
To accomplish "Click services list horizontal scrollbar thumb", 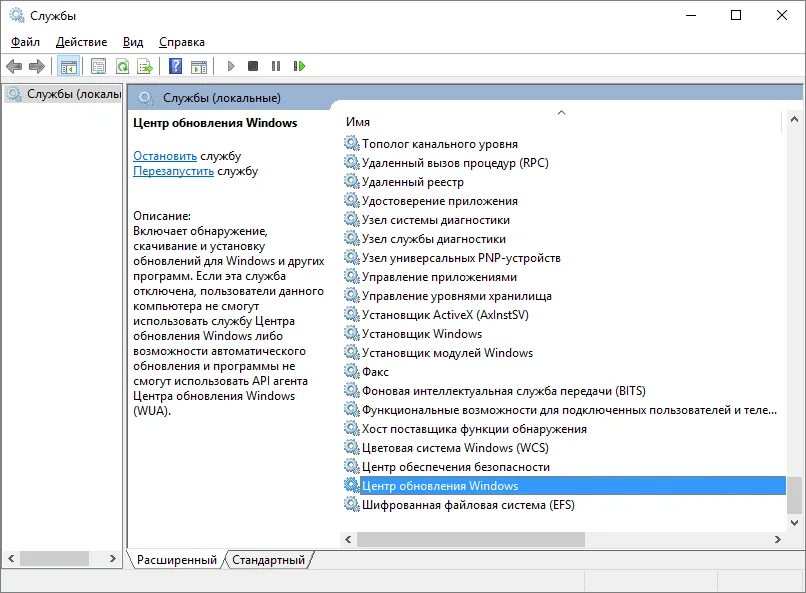I will (471, 539).
